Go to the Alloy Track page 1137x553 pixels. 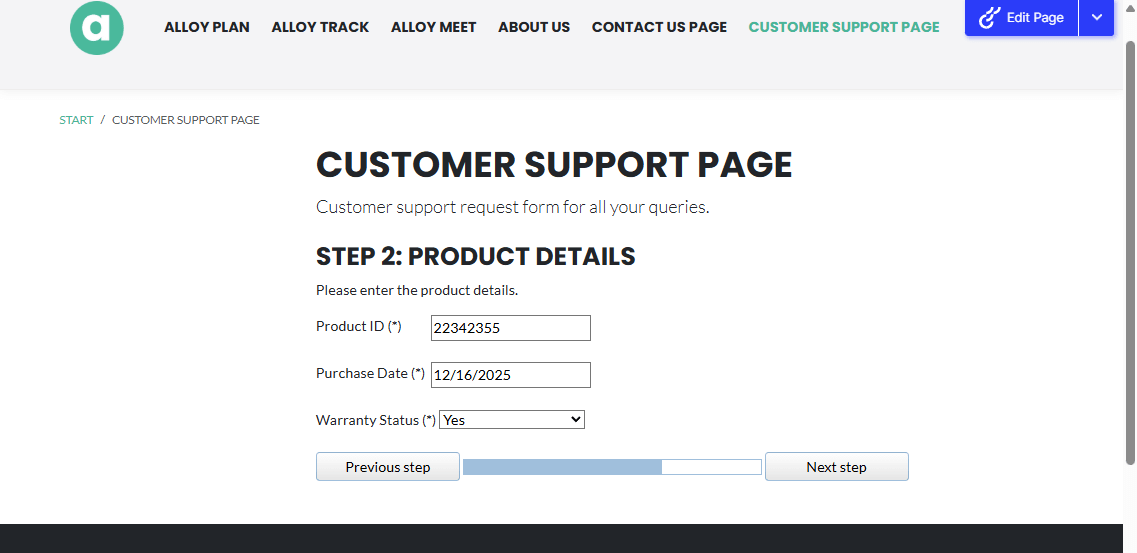(x=320, y=27)
